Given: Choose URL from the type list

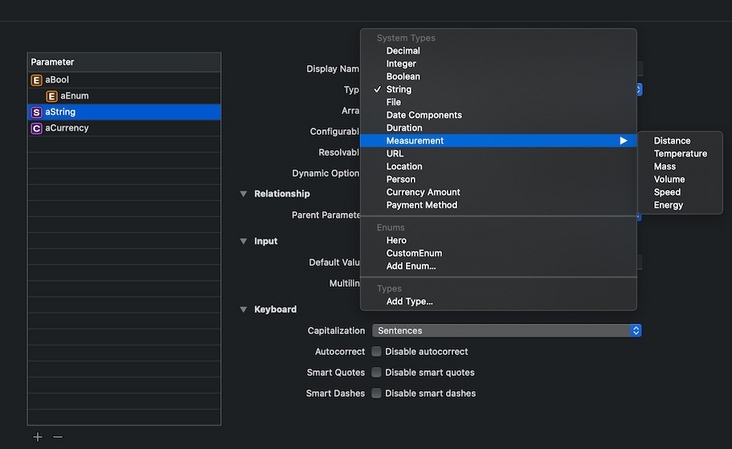Looking at the screenshot, I should (x=499, y=154).
